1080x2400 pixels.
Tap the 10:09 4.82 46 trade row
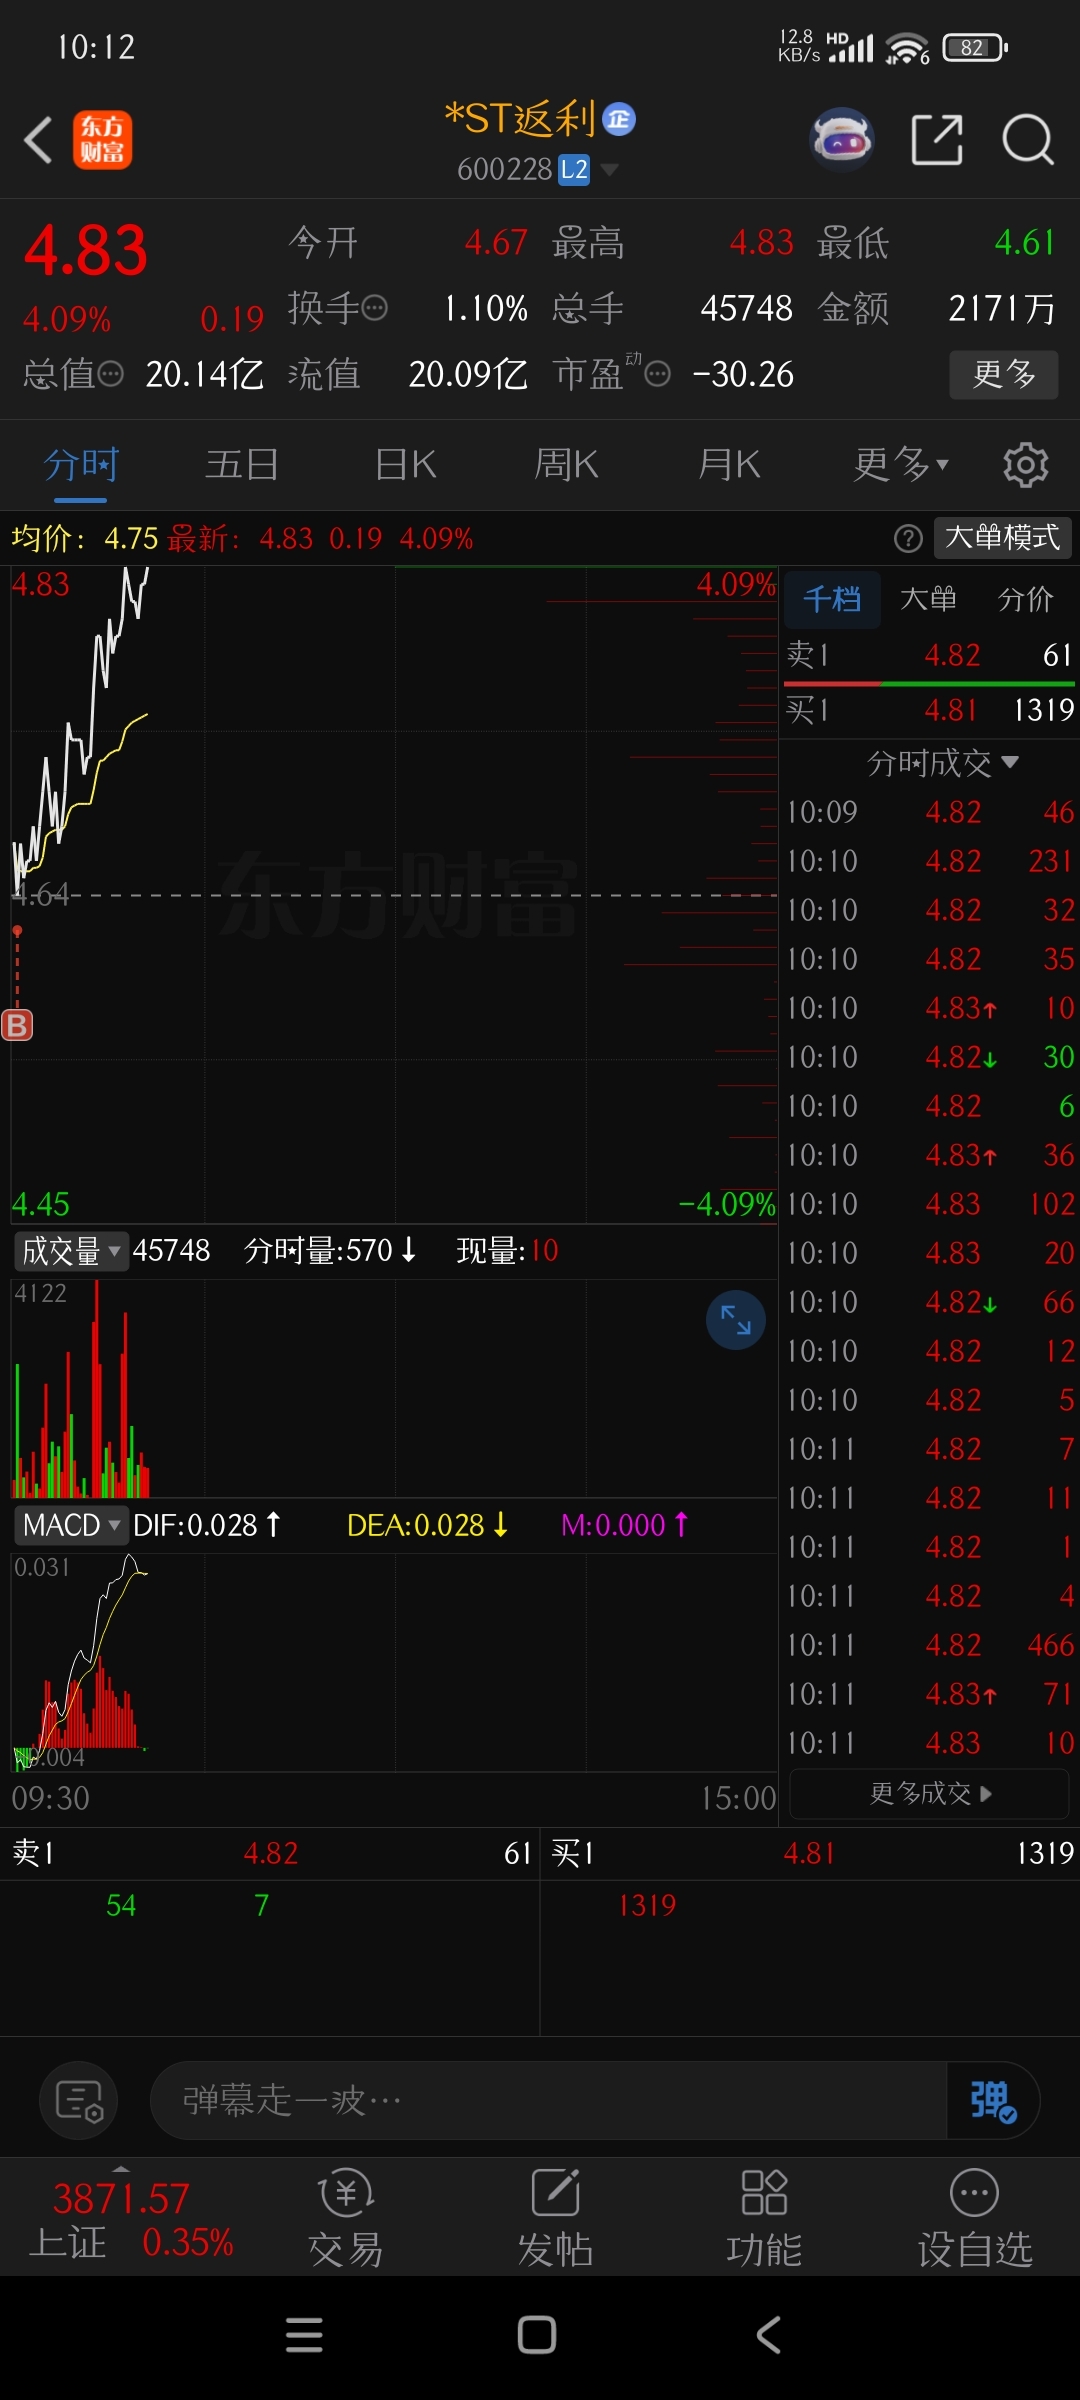[x=929, y=812]
